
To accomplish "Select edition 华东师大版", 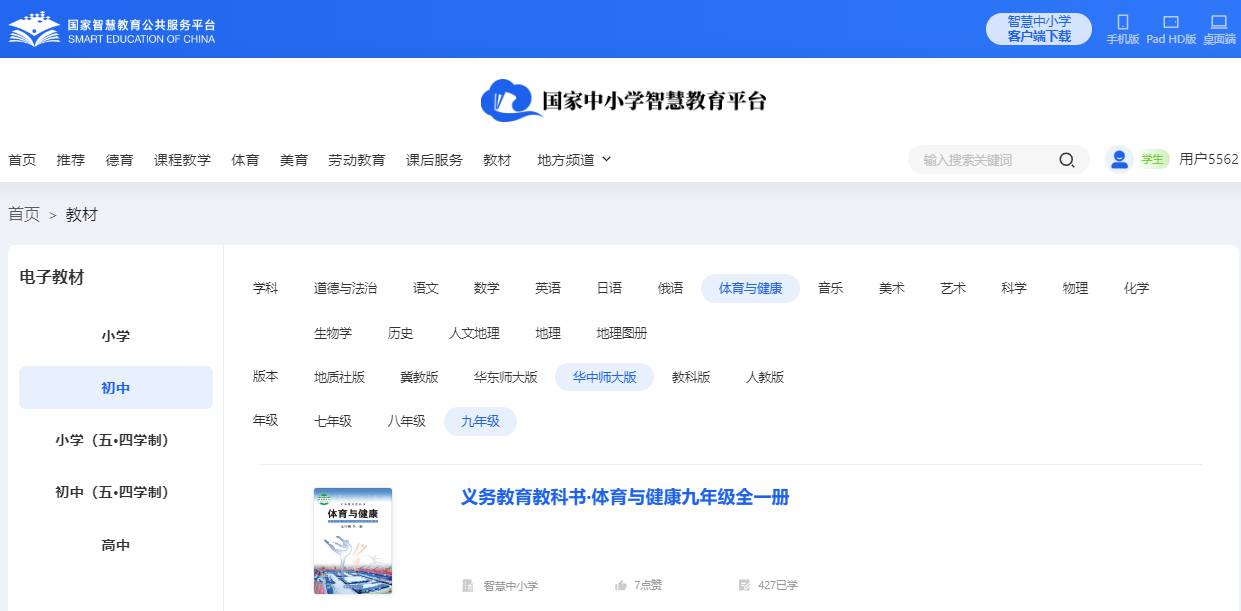I will pos(506,377).
